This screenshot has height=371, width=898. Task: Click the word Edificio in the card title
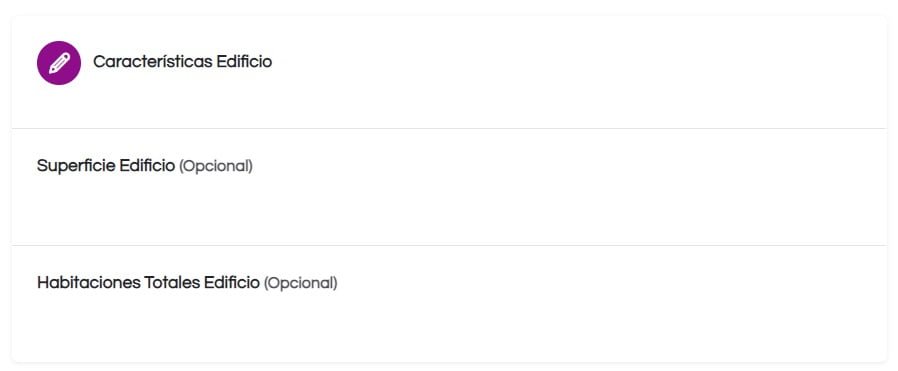pyautogui.click(x=244, y=62)
